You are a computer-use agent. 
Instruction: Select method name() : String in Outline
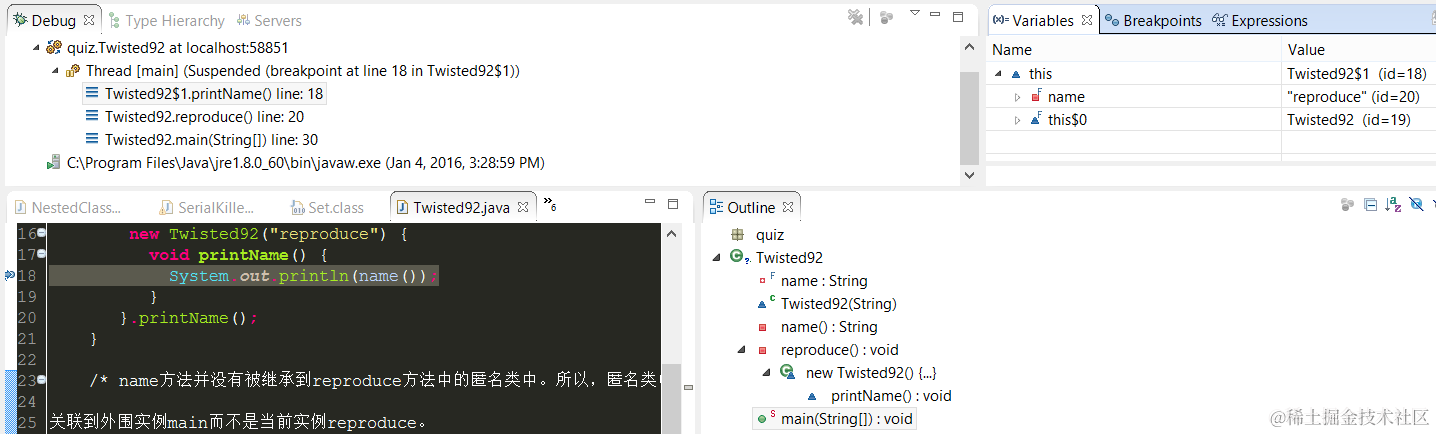817,327
